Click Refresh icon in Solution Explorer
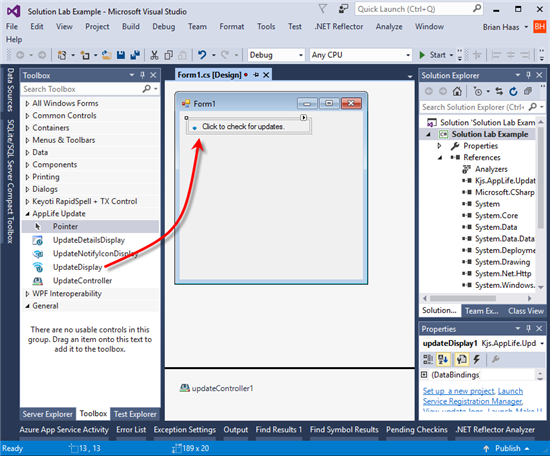Screen dimensions: 550x456 (x=513, y=92)
